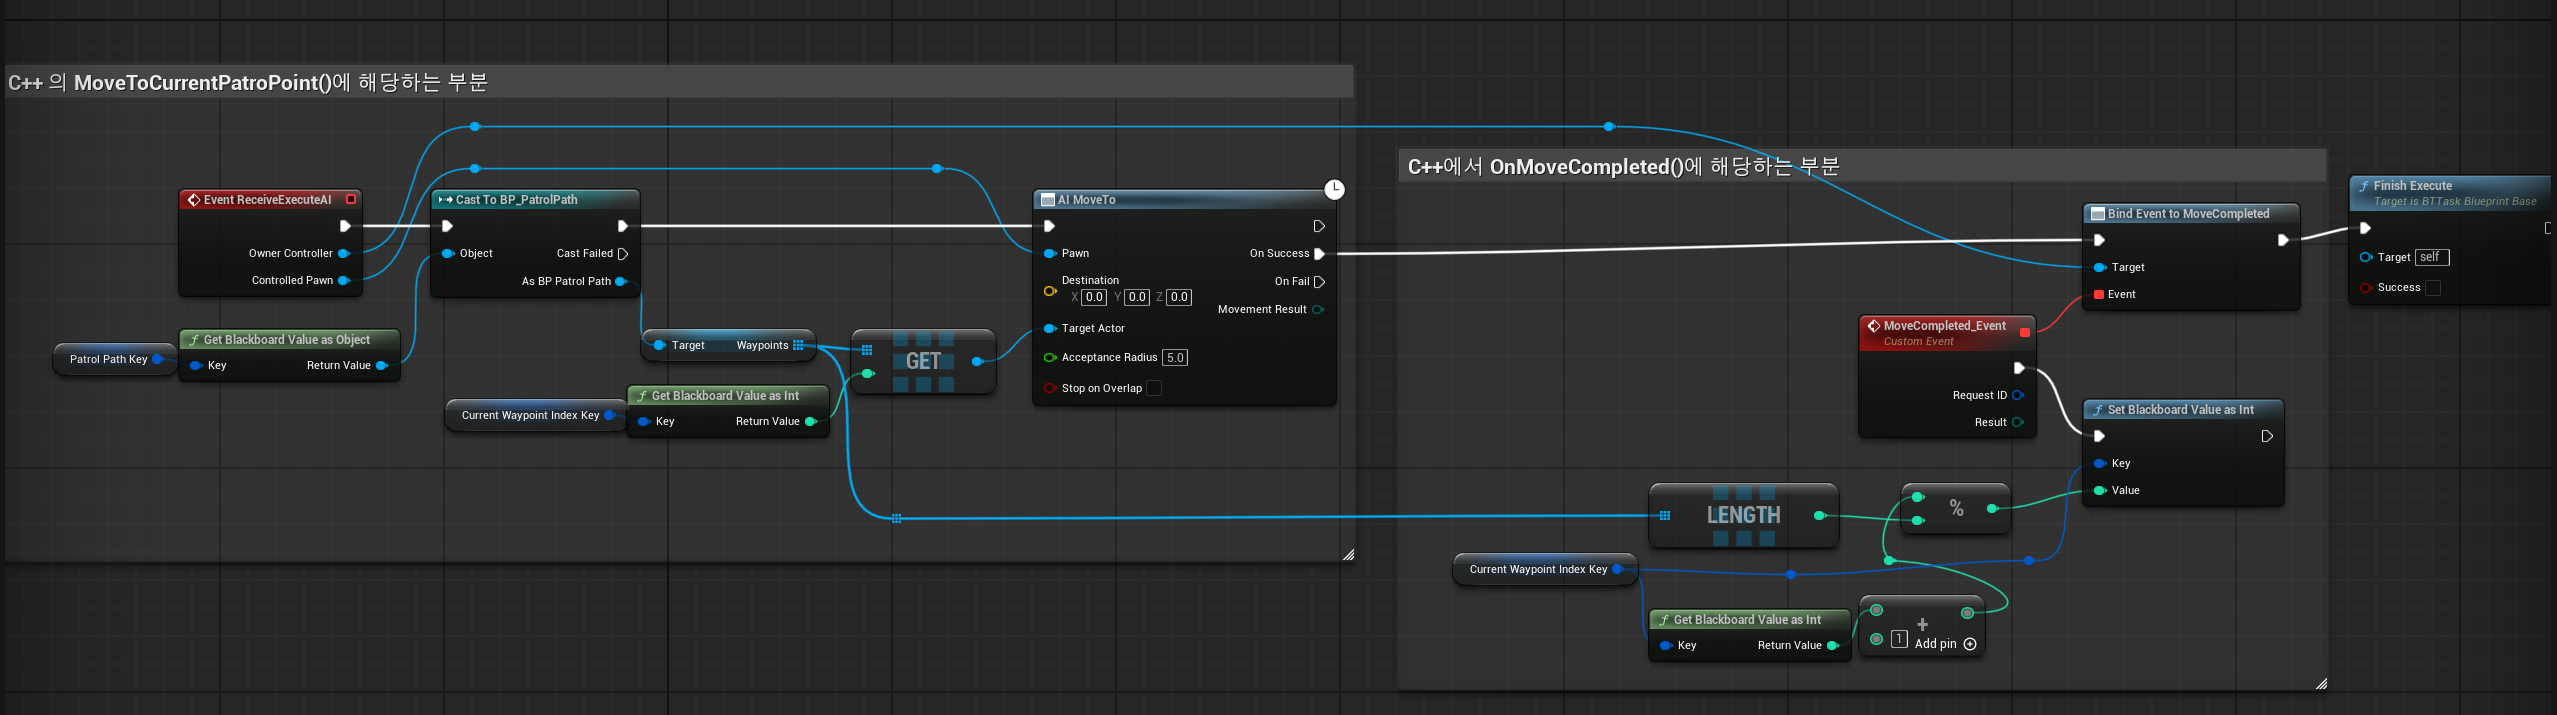Toggle the Success checkbox on Finish Execute
2557x715 pixels.
[2434, 288]
